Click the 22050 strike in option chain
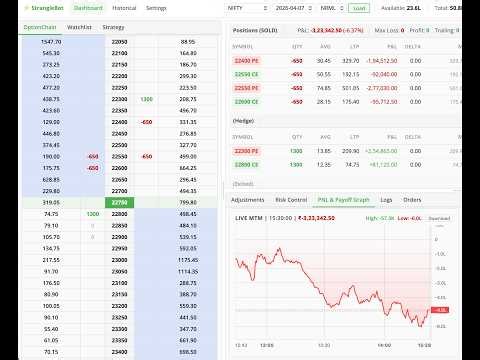This screenshot has width=480, height=360. (119, 42)
